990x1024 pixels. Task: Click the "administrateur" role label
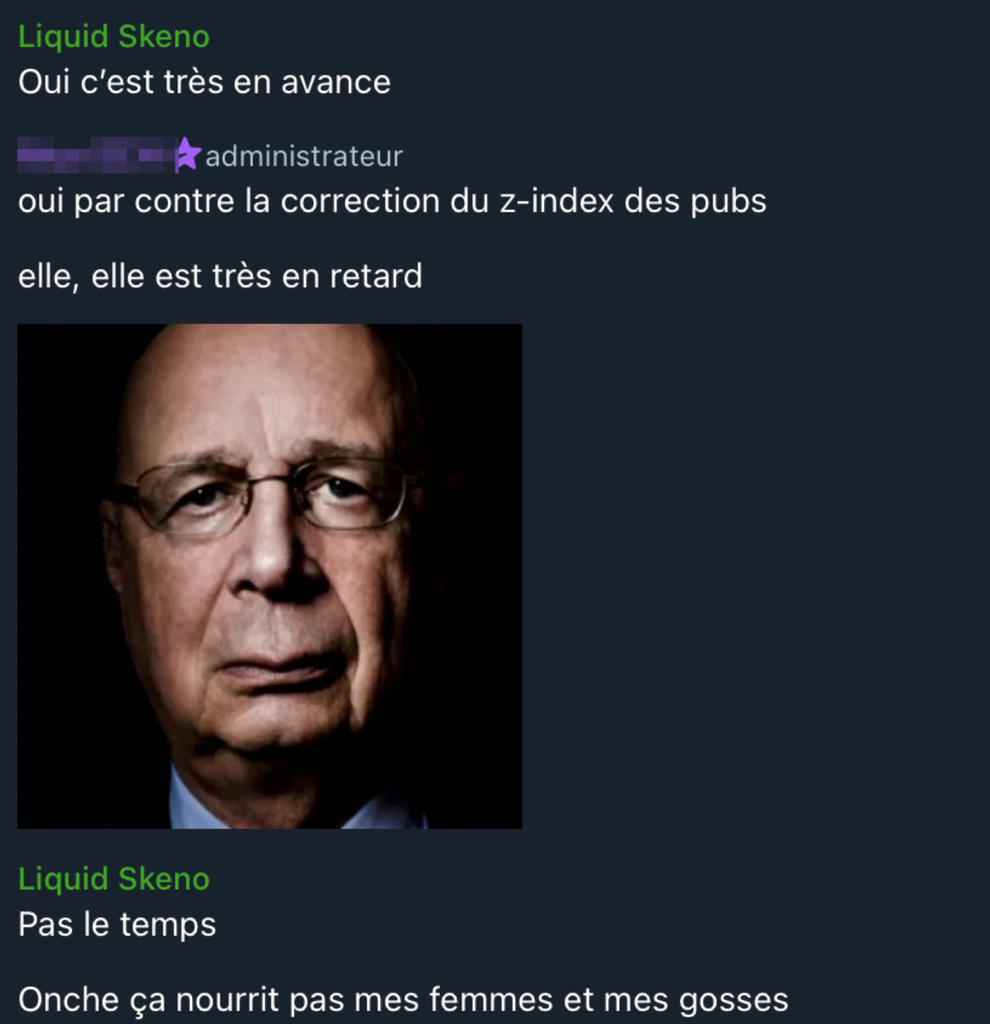point(304,156)
